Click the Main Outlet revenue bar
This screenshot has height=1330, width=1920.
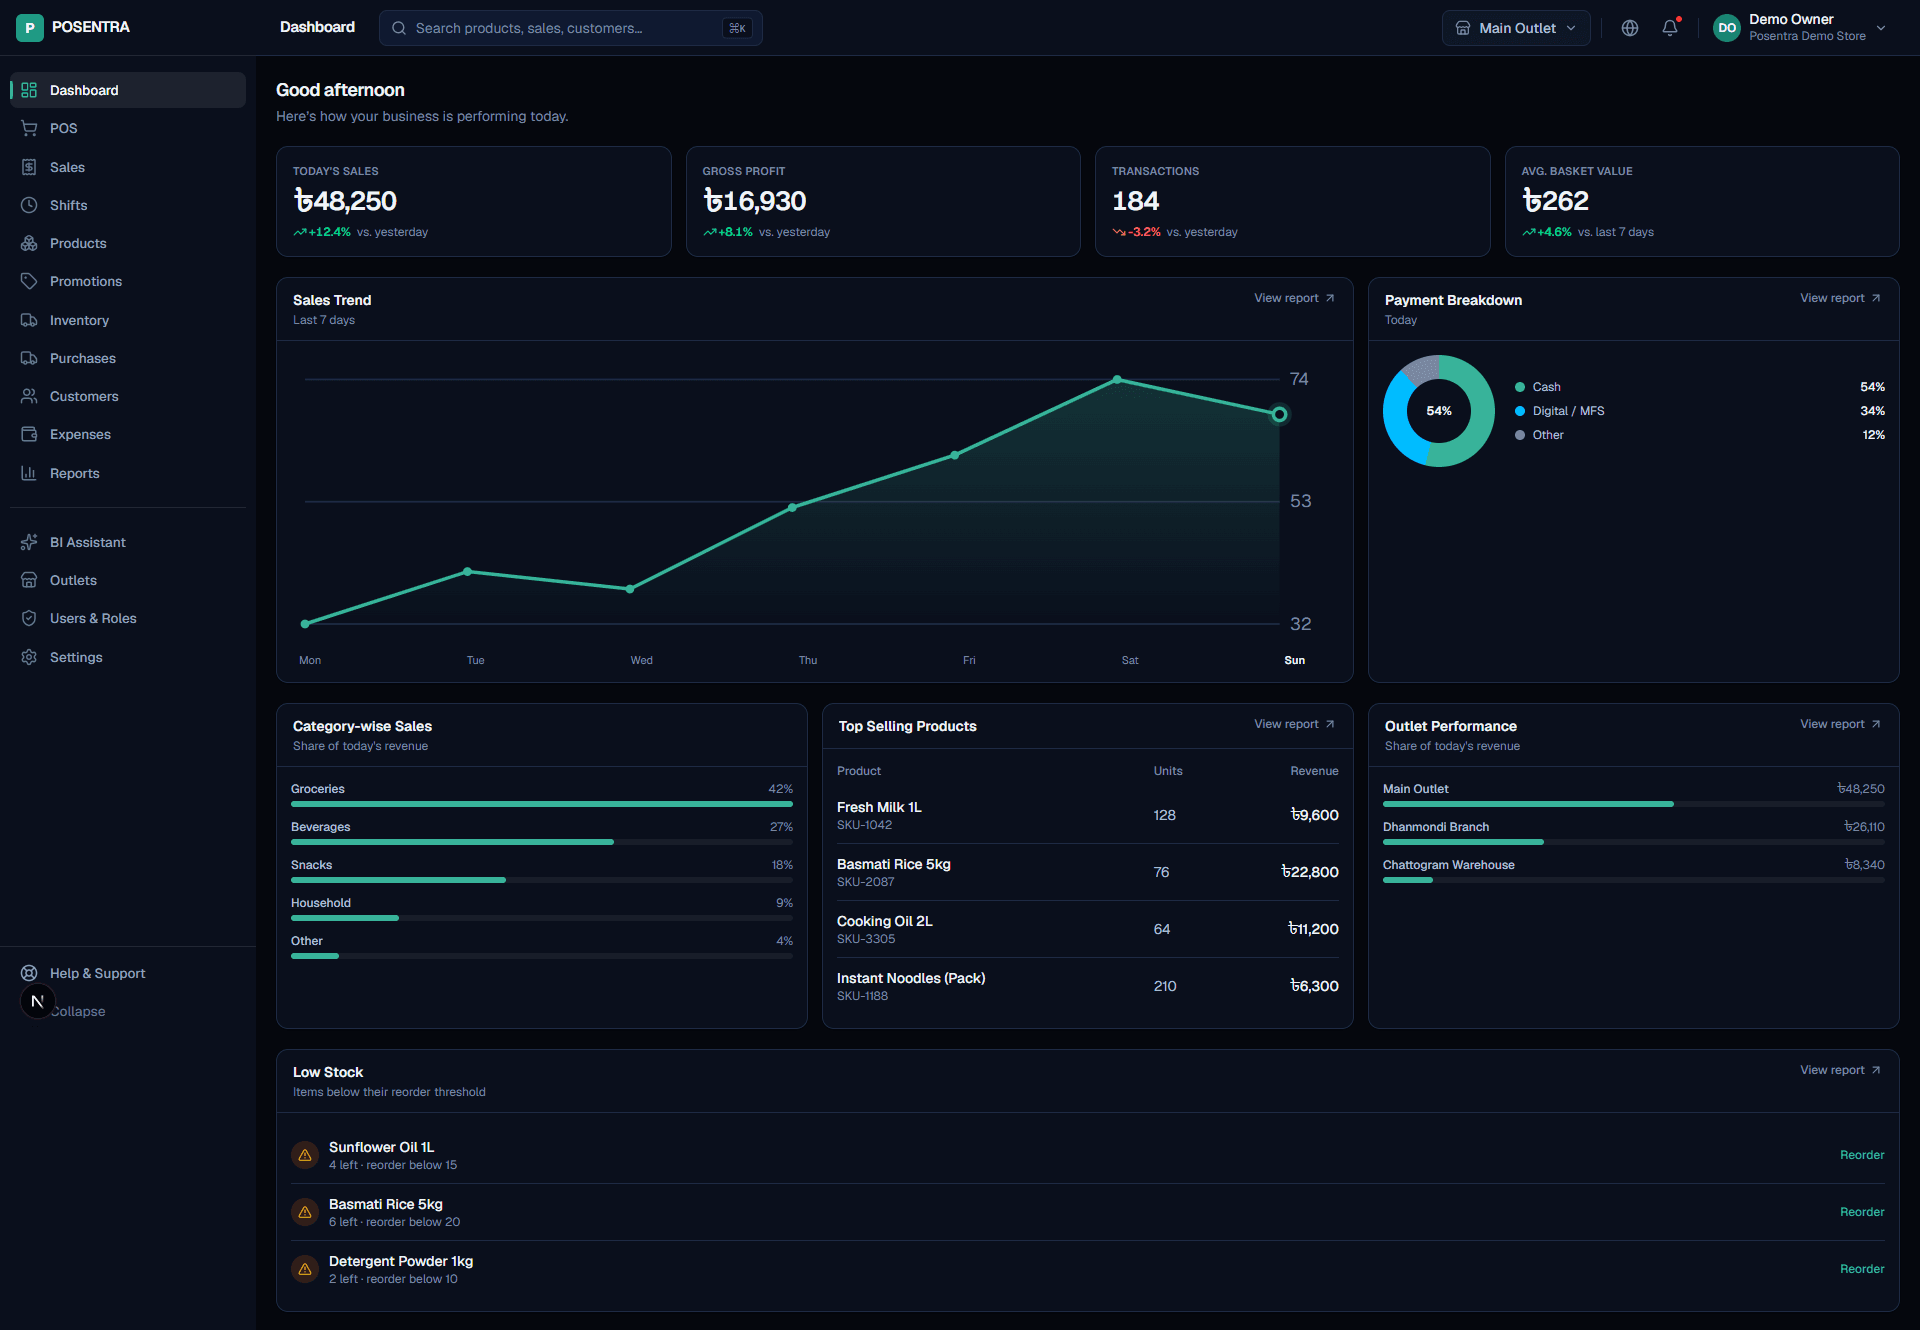tap(1634, 804)
